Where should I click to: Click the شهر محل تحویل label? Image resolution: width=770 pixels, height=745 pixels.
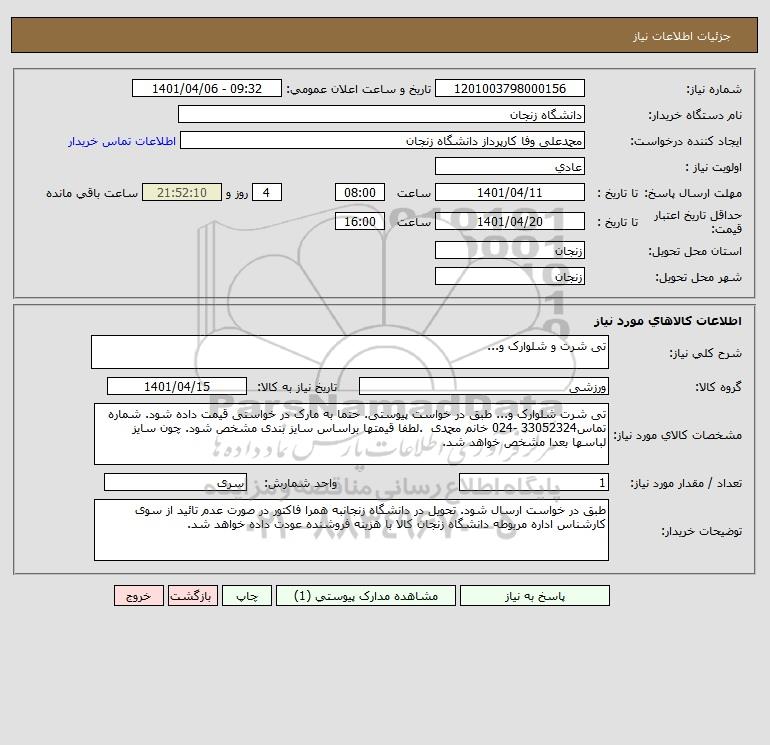point(699,277)
